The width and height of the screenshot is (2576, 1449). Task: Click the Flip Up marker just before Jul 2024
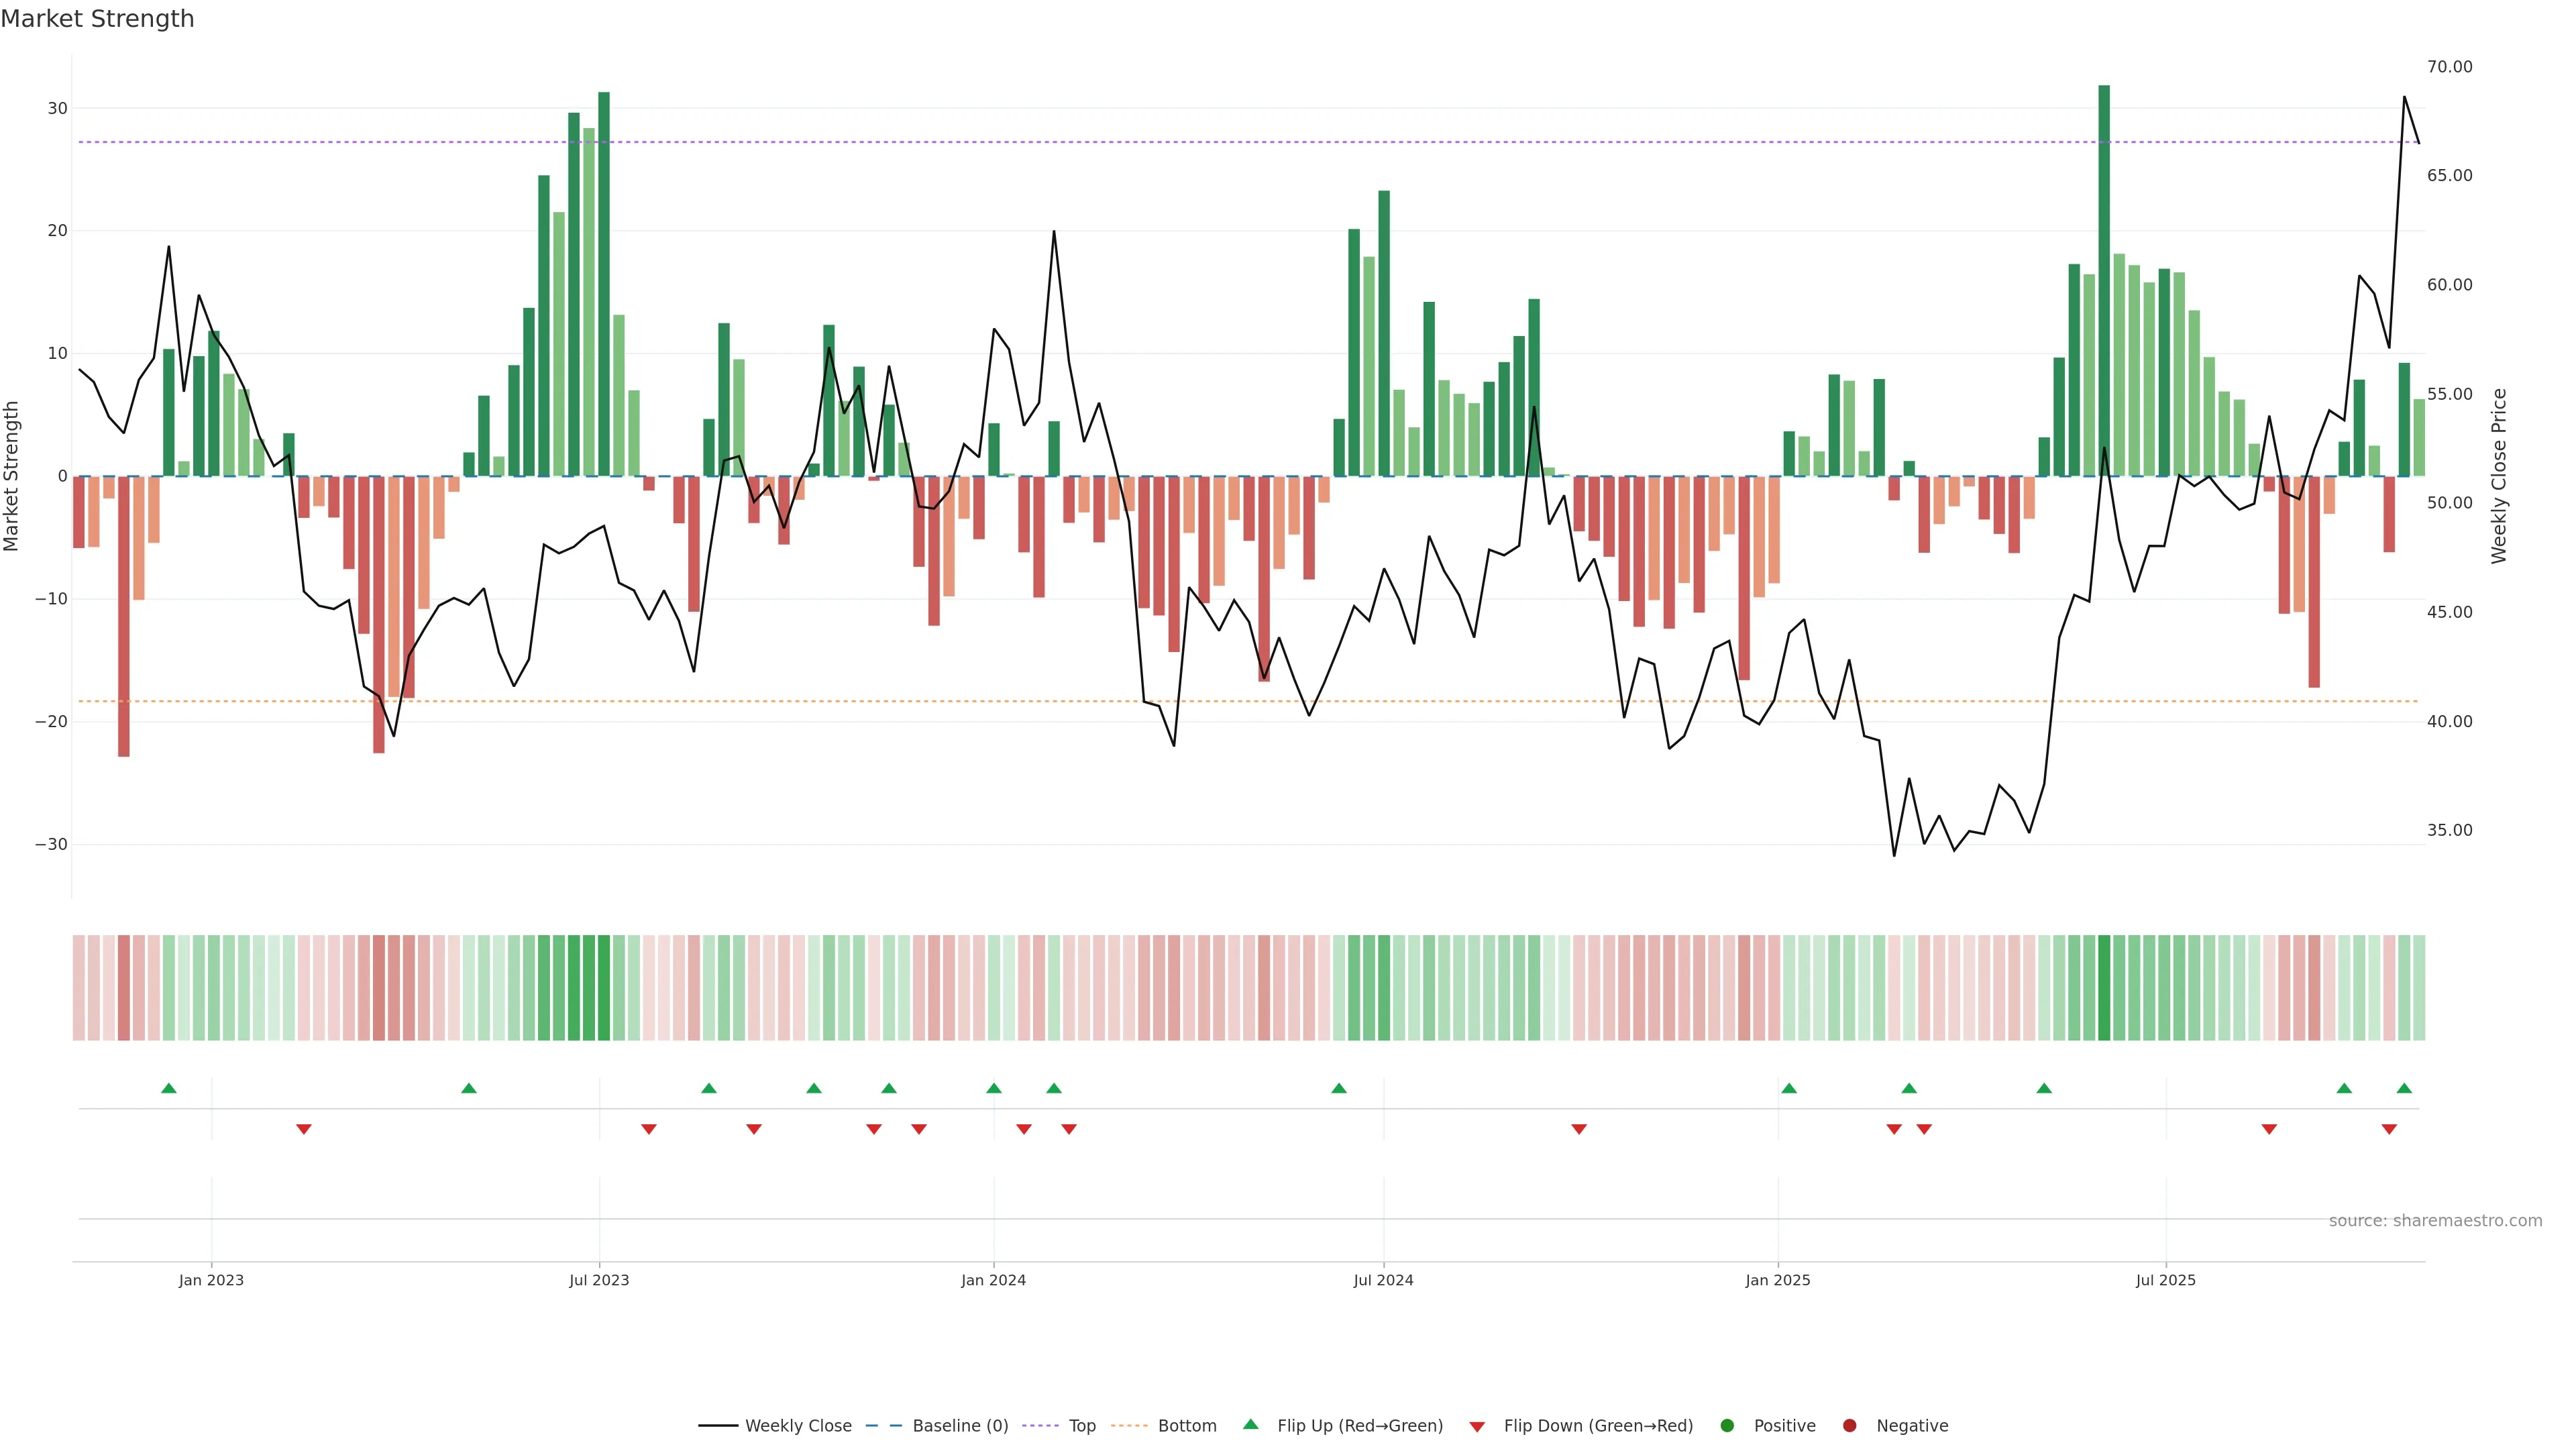(1339, 1088)
